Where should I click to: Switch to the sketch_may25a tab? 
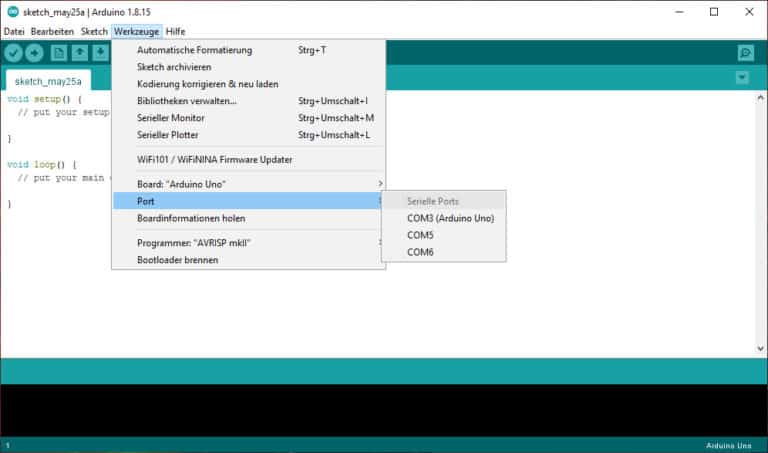48,81
